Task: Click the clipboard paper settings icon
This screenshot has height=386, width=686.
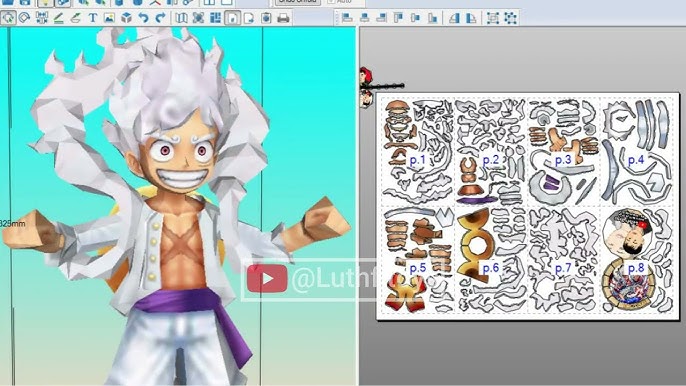Action: click(266, 18)
